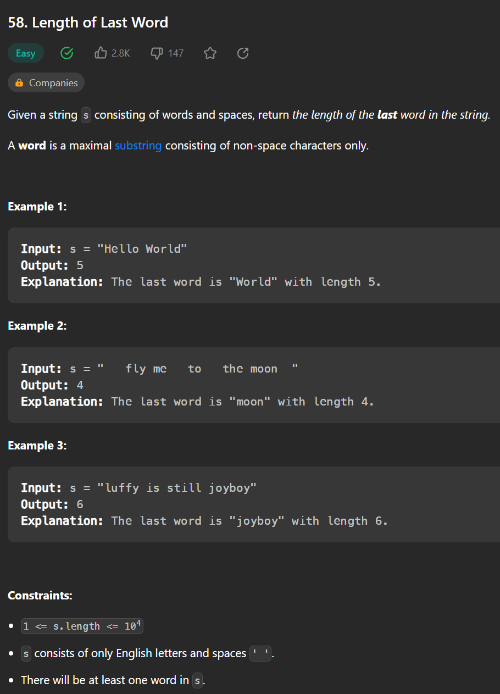Click the Easy difficulty badge
This screenshot has height=694, width=500.
(x=26, y=54)
